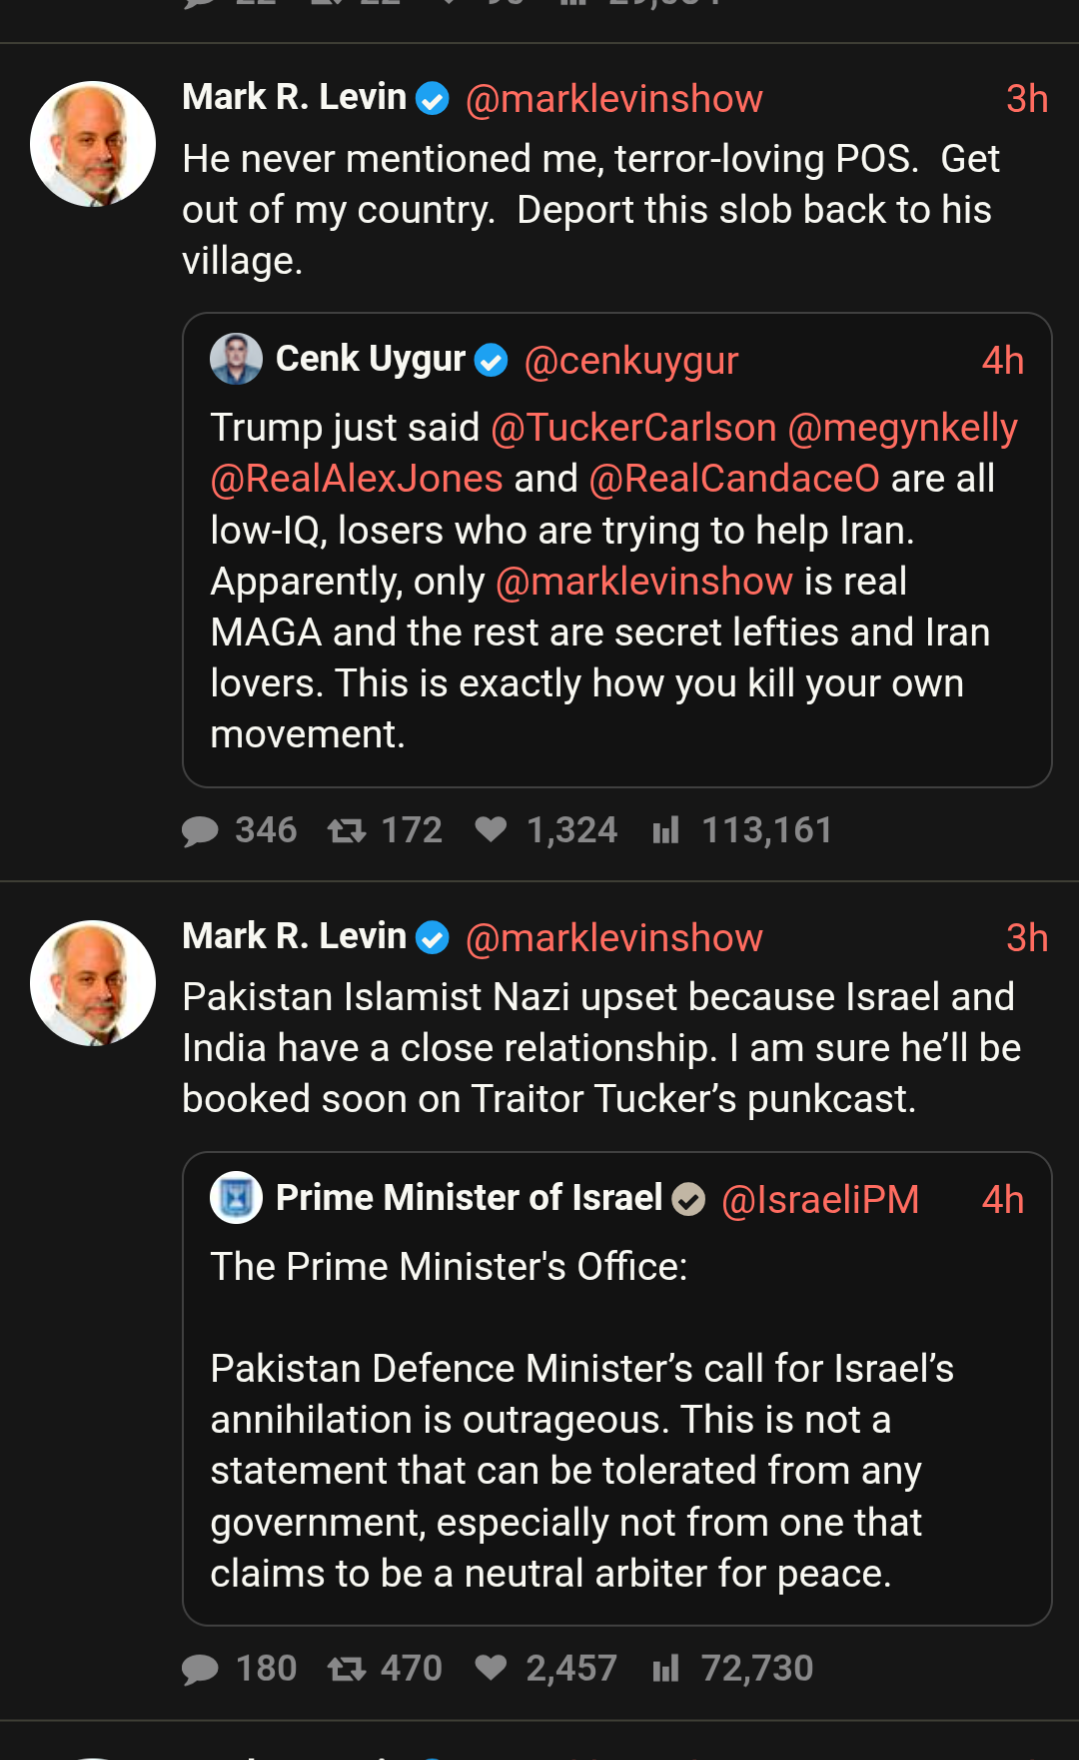This screenshot has width=1079, height=1760.
Task: Retweet the post with 470 retweets
Action: 347,1669
